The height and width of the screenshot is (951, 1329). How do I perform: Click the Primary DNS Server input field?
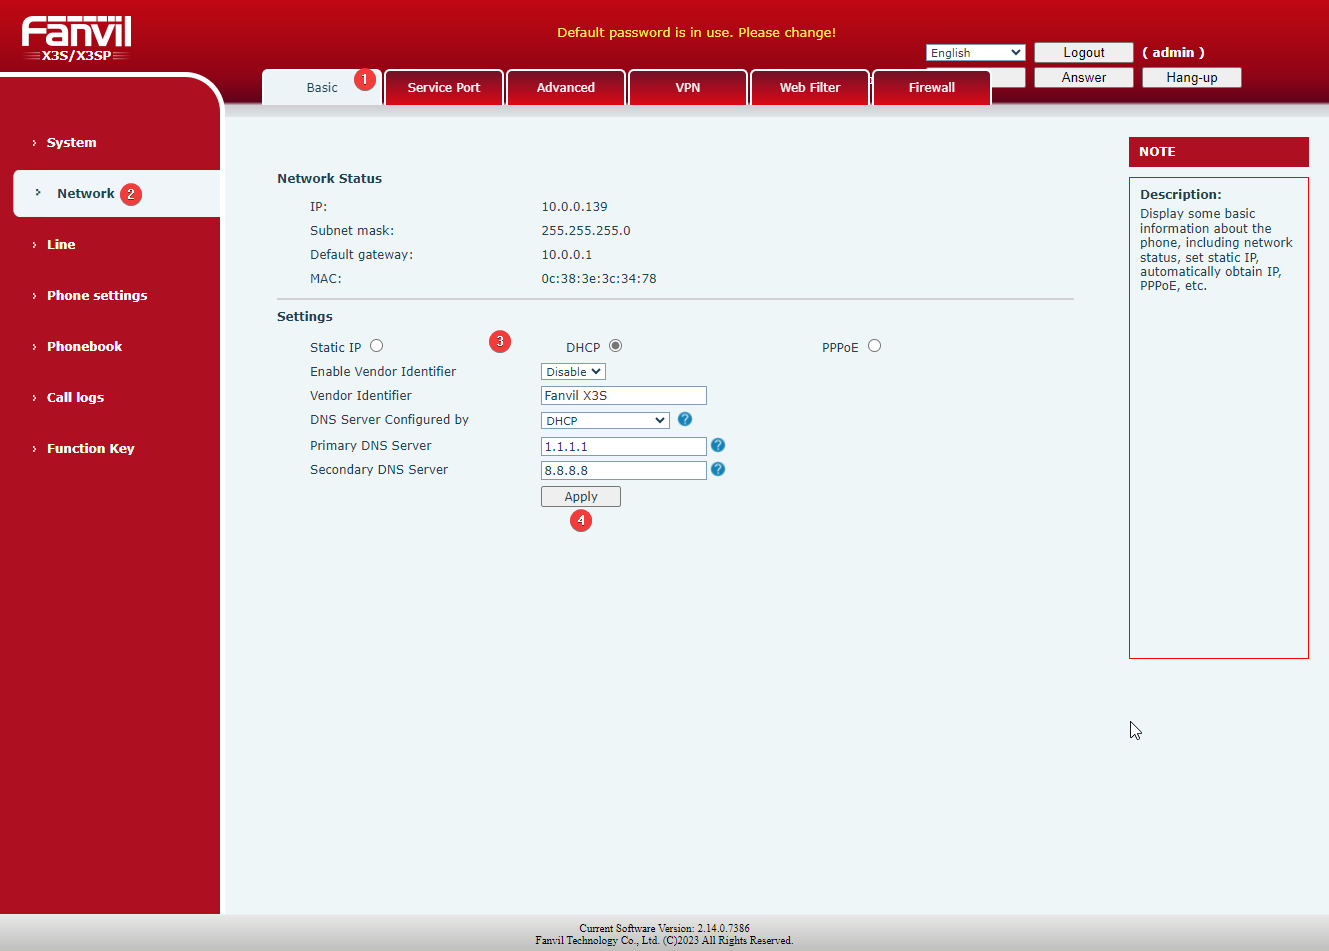(x=623, y=447)
